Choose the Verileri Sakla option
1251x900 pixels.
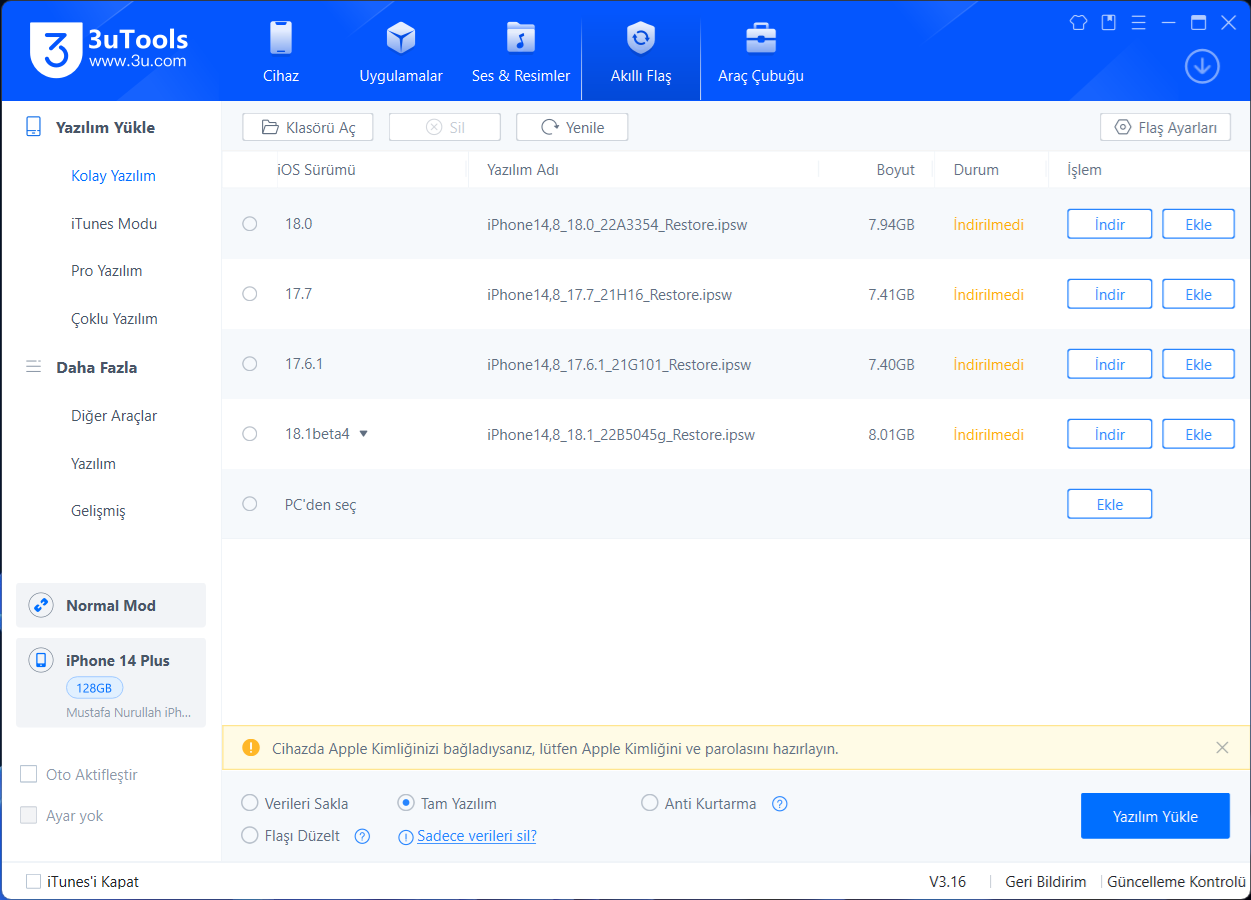click(250, 803)
